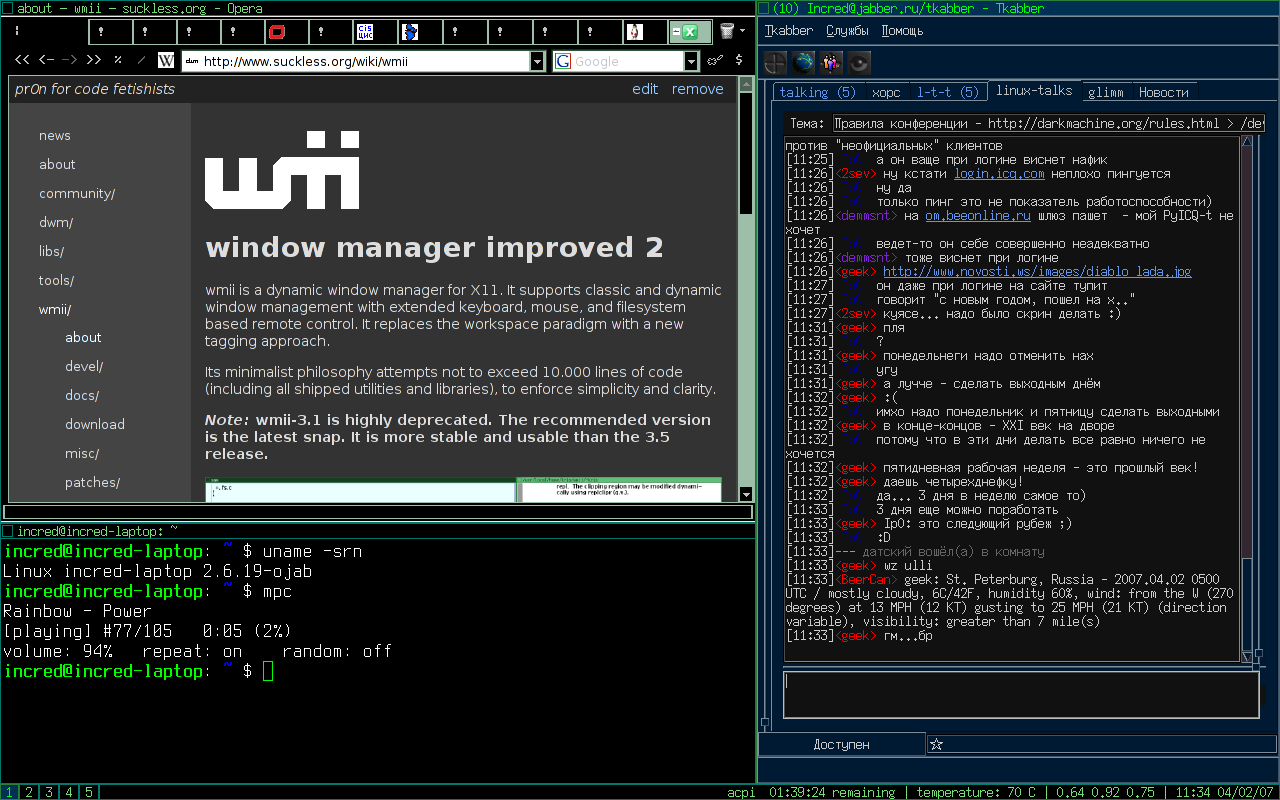Screen dimensions: 1280x800
Task: Open the Tkabber menu
Action: (789, 30)
